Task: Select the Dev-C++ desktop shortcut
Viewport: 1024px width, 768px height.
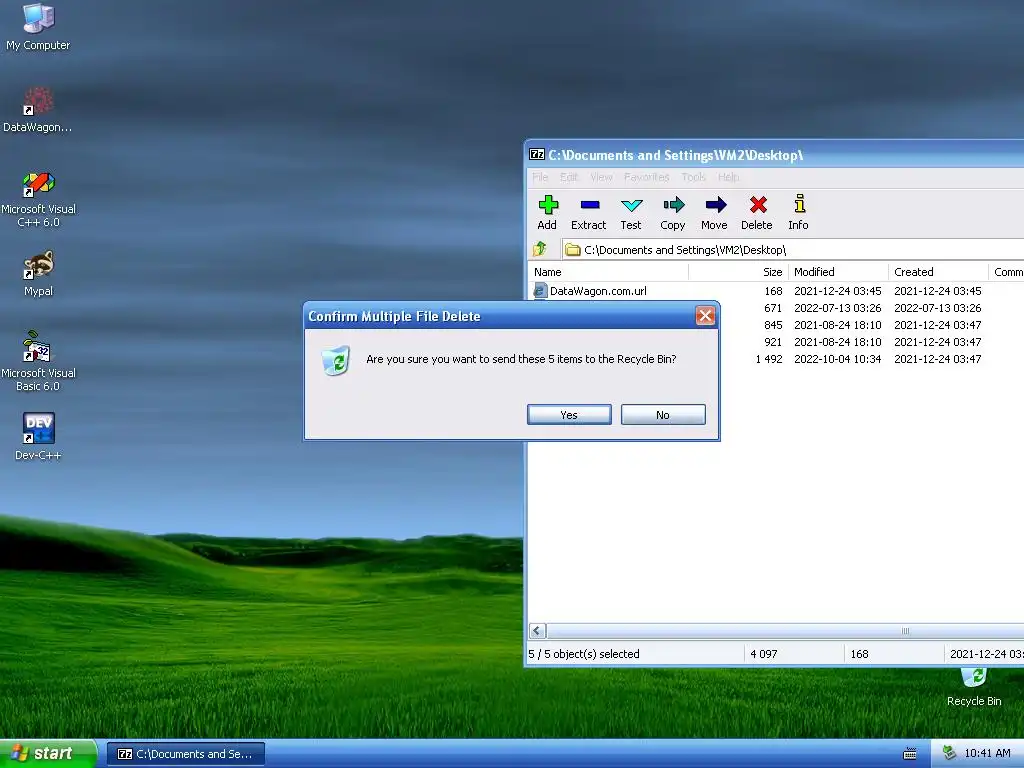Action: coord(38,436)
